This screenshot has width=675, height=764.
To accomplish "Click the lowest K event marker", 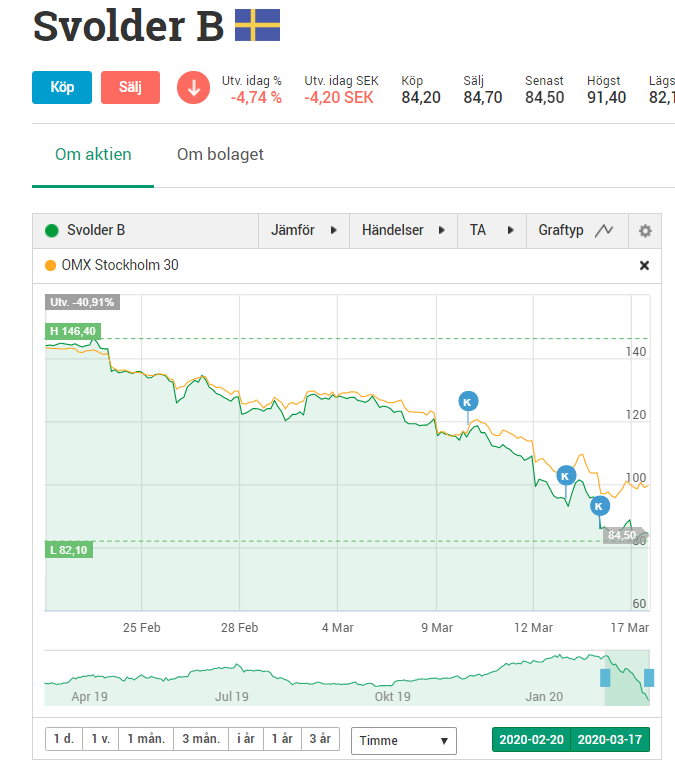I will (x=599, y=506).
